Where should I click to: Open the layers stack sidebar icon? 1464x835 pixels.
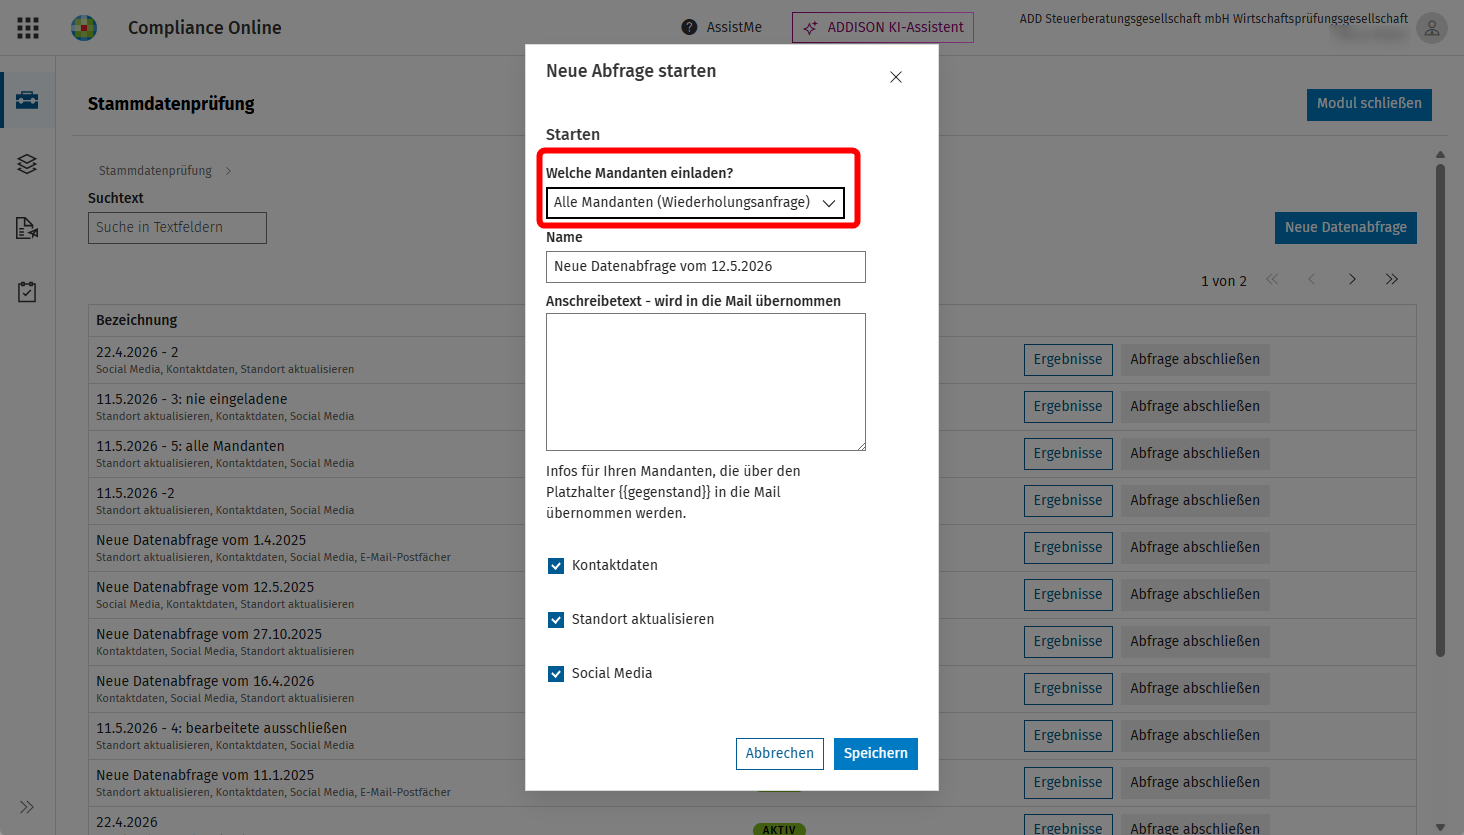[27, 164]
